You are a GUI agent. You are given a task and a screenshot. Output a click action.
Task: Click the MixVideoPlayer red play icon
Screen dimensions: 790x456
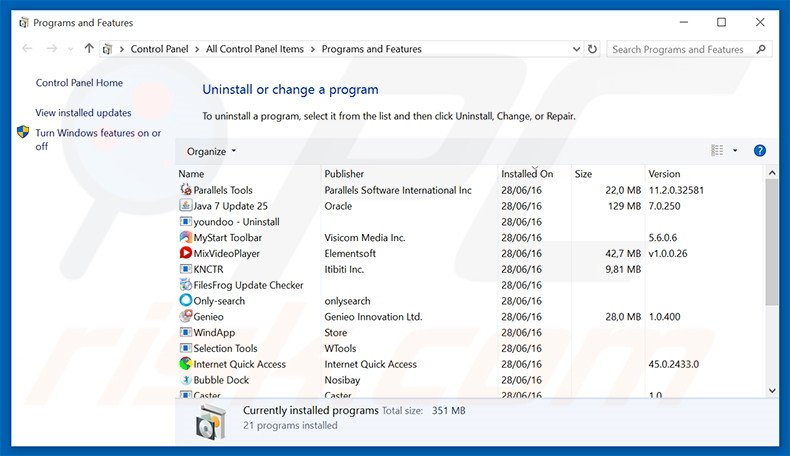186,253
